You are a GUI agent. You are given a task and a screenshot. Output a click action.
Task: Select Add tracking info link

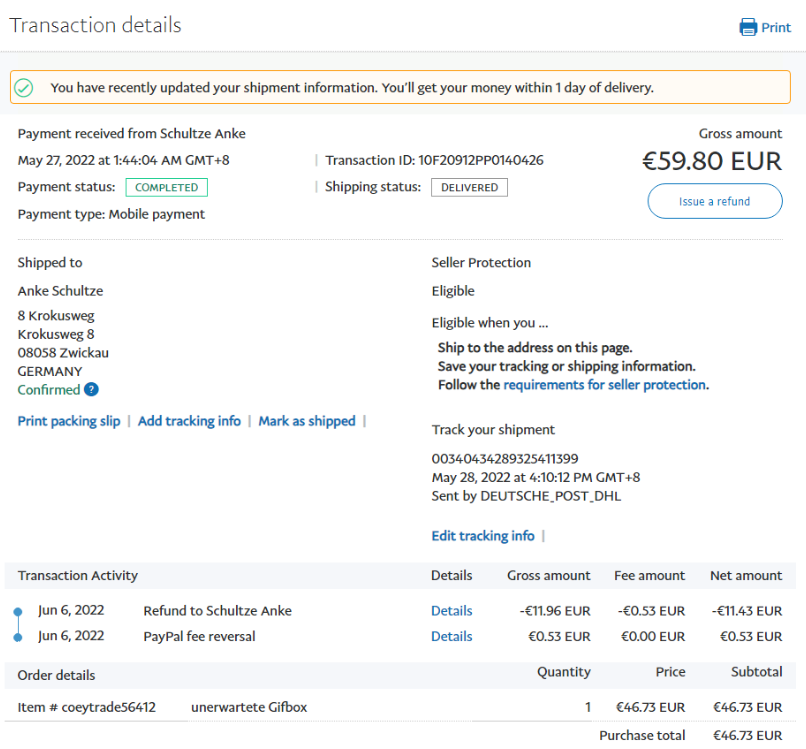[x=189, y=421]
